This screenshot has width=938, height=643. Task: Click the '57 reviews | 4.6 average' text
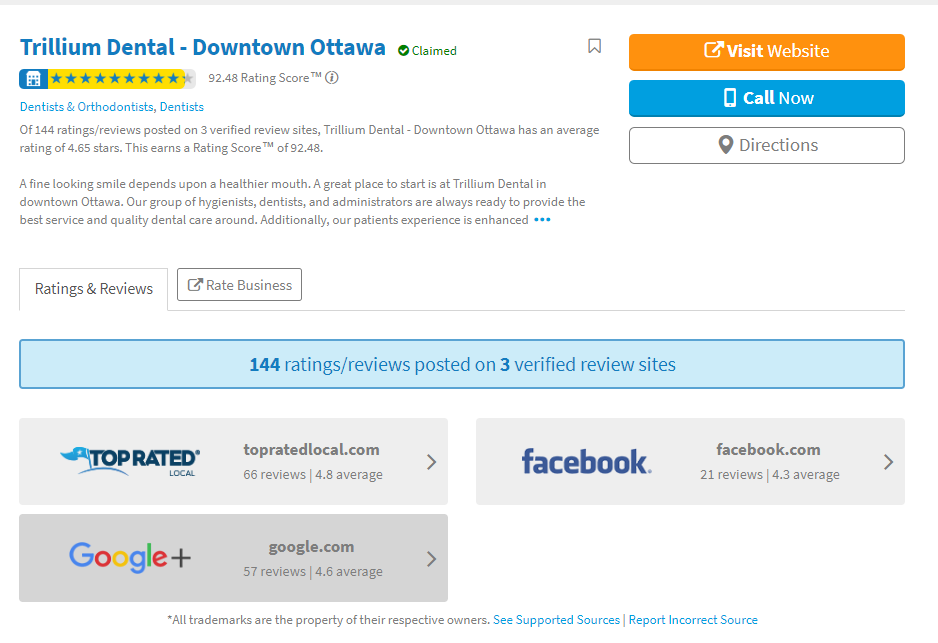tap(313, 572)
